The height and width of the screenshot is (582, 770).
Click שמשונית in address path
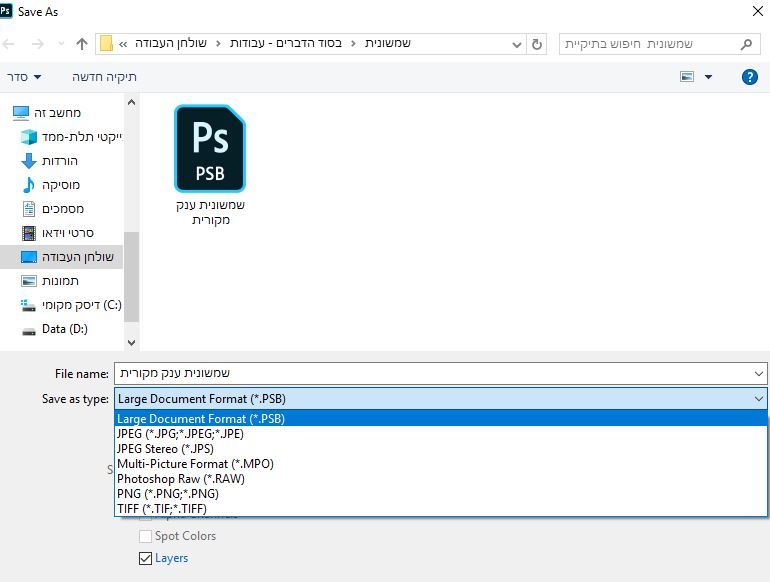387,43
